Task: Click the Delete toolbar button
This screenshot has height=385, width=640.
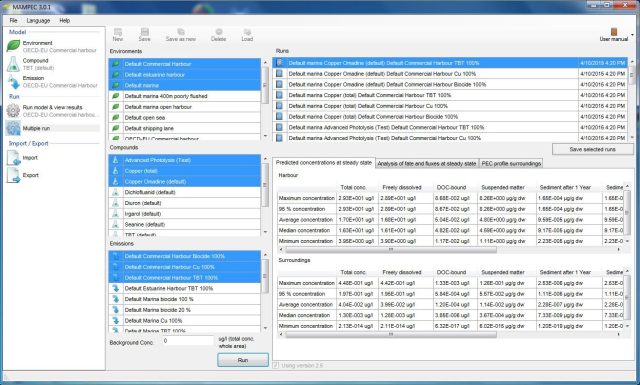Action: (218, 35)
